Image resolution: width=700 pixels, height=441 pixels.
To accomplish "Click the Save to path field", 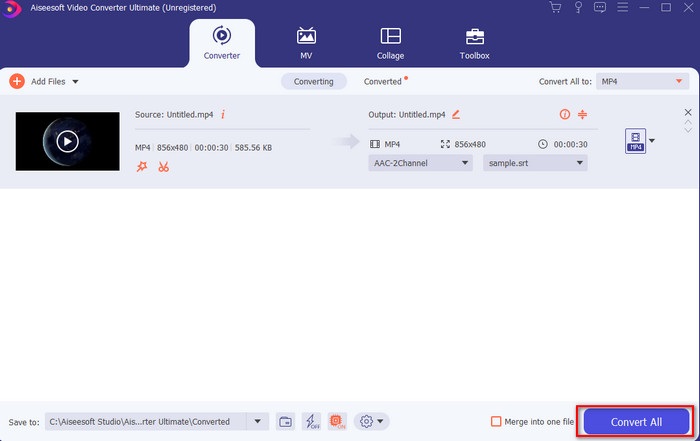I will tap(146, 421).
